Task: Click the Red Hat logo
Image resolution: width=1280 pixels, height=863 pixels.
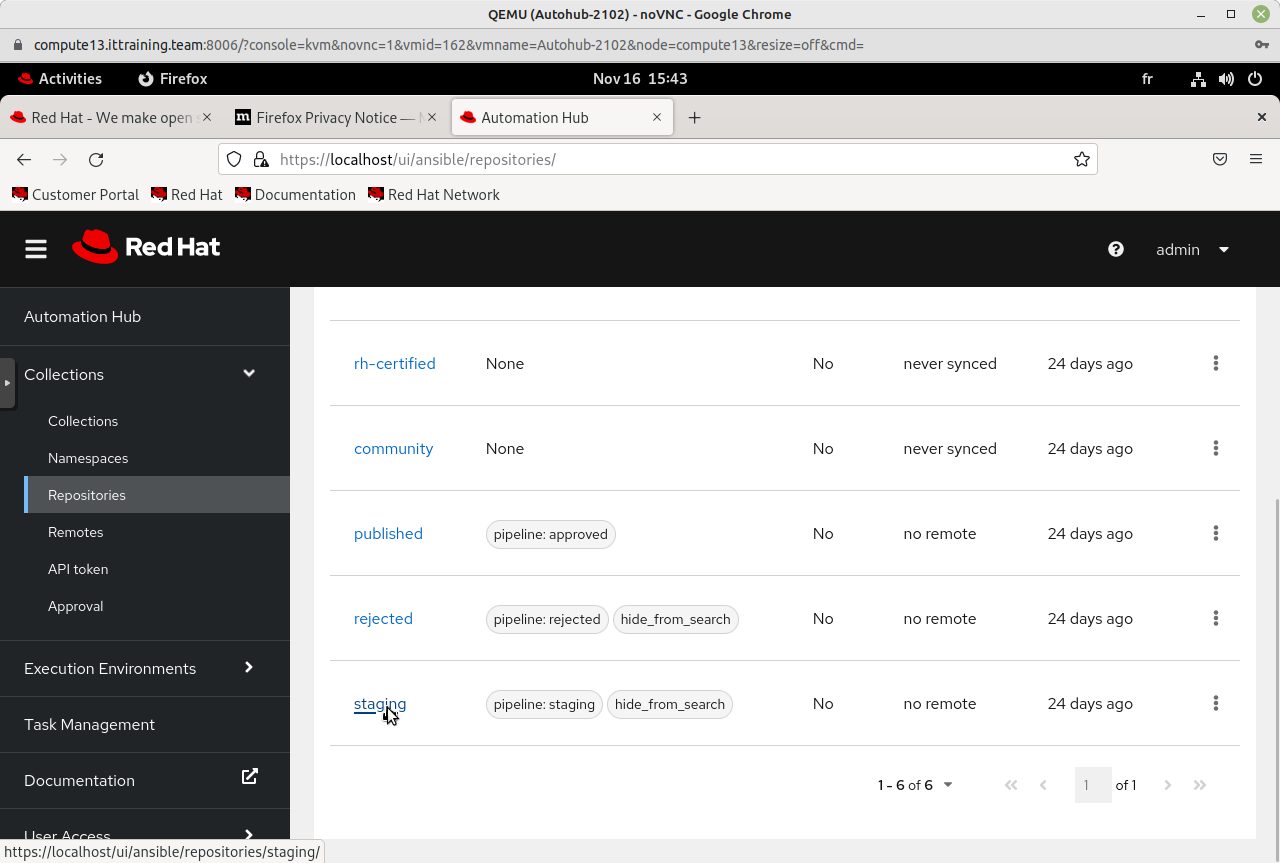Action: point(146,247)
